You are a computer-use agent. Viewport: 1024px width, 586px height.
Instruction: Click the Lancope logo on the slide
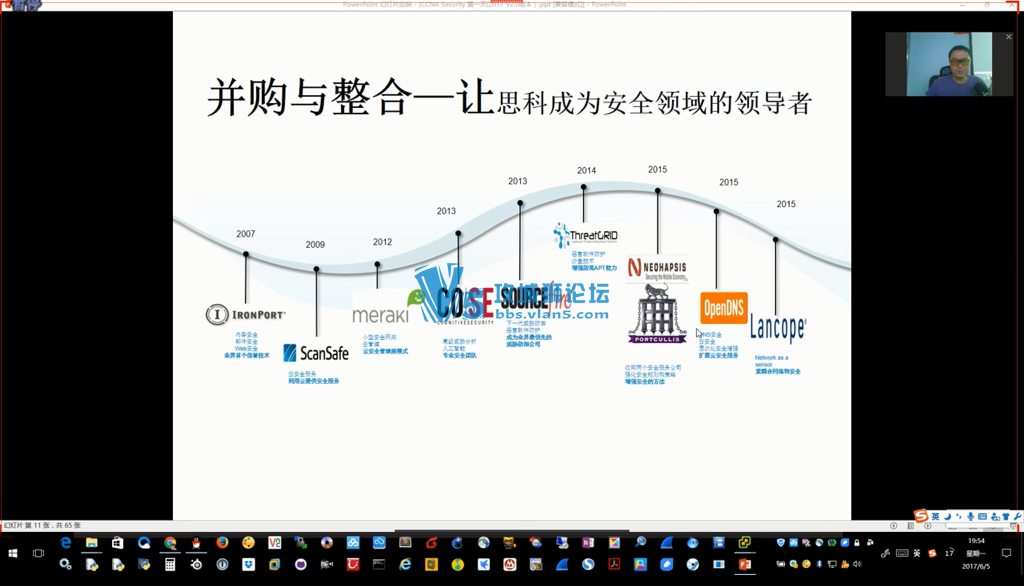(x=778, y=327)
